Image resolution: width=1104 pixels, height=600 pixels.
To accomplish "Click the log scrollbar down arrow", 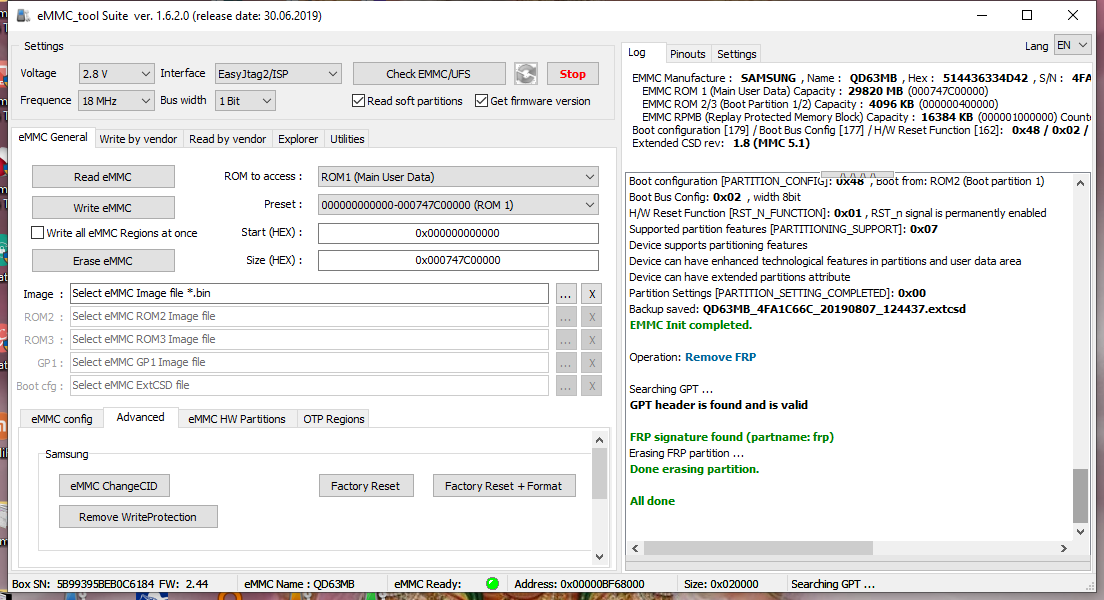I will point(1080,532).
